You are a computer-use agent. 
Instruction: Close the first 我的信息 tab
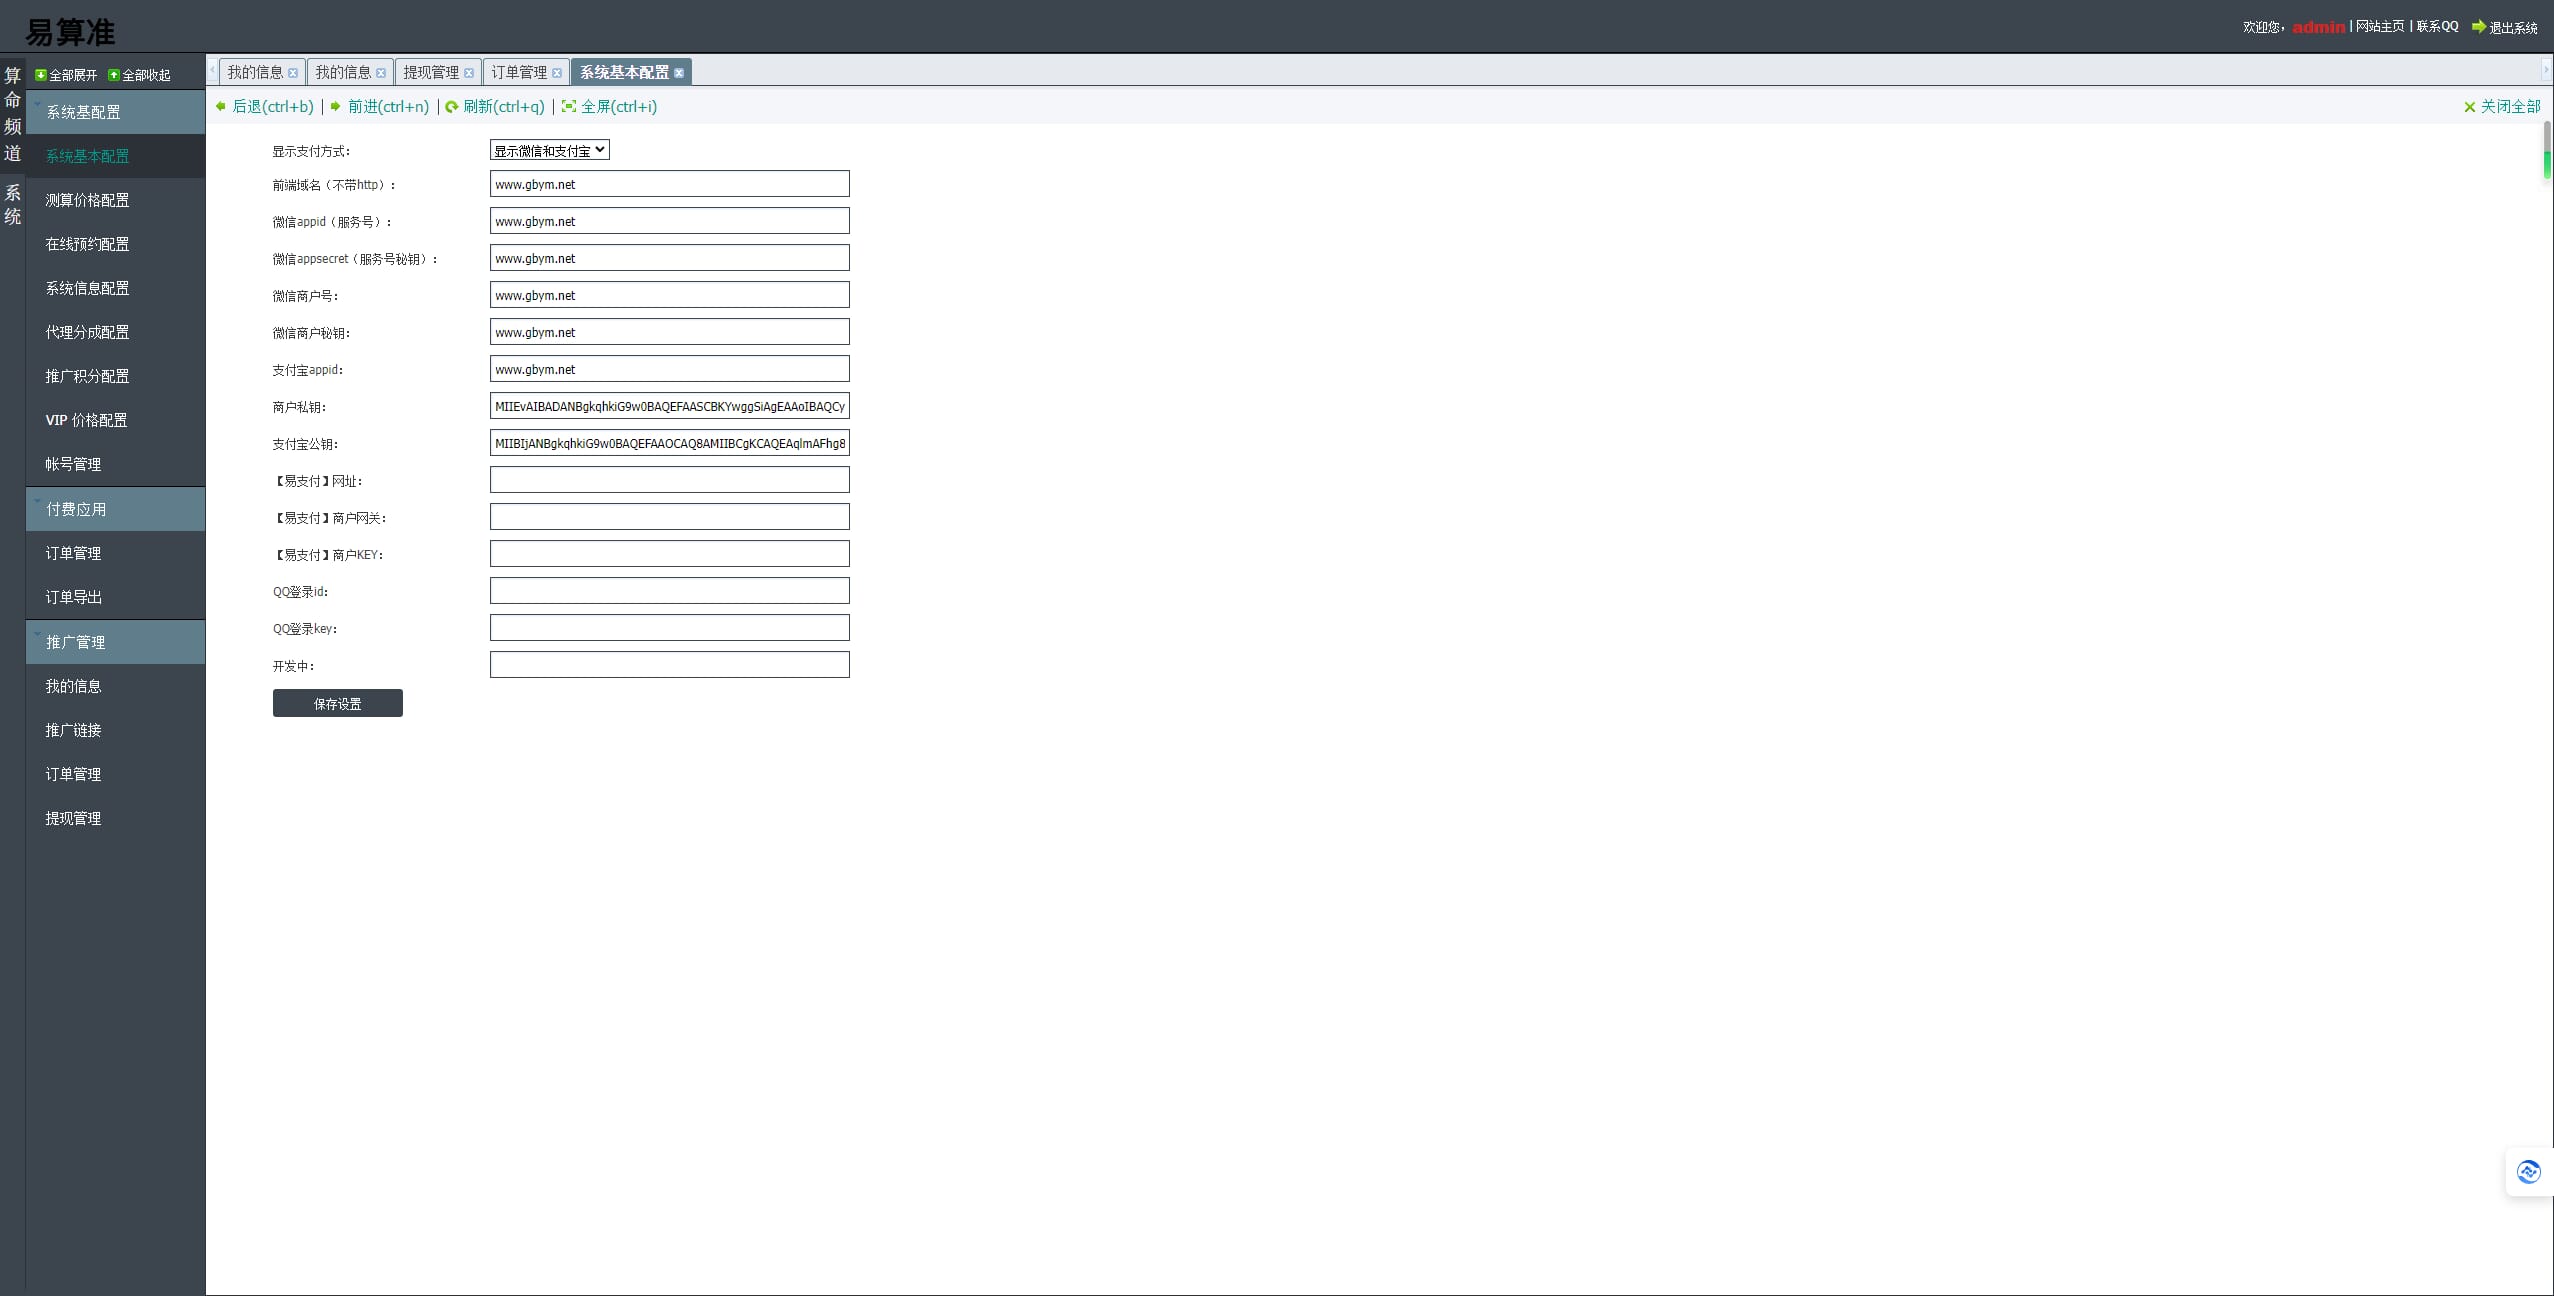tap(293, 73)
